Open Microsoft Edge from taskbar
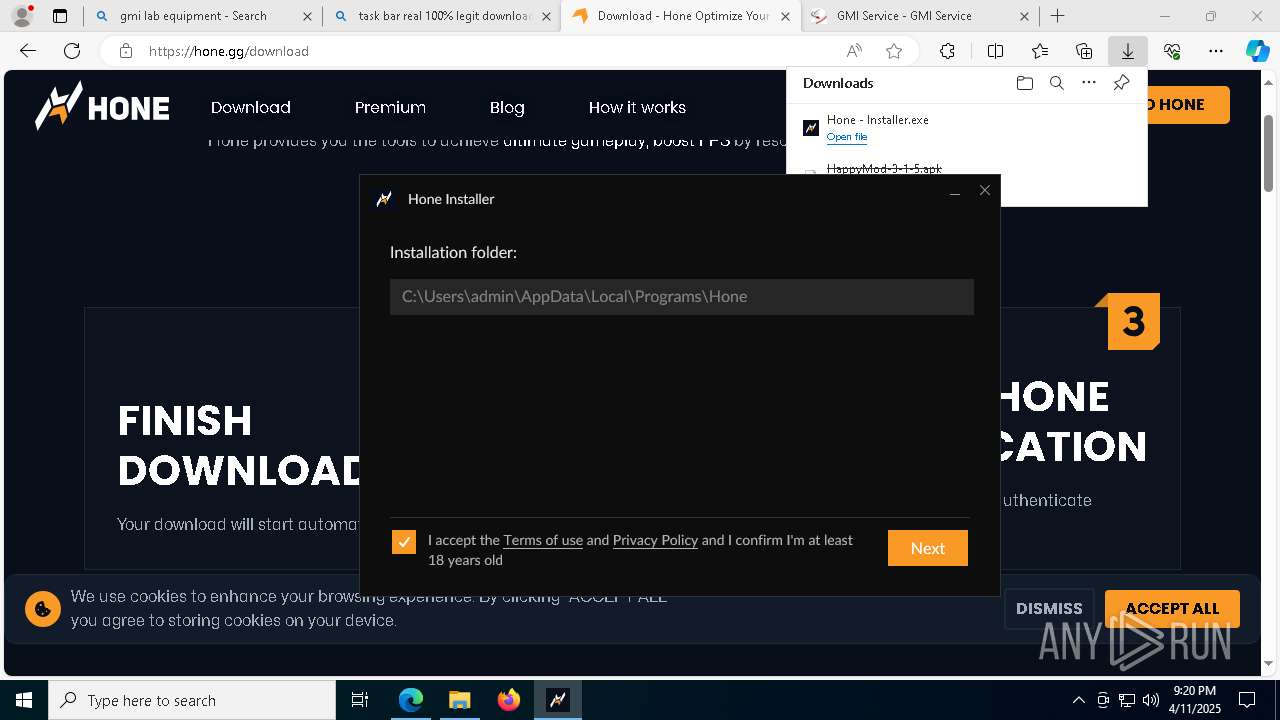 (x=411, y=700)
